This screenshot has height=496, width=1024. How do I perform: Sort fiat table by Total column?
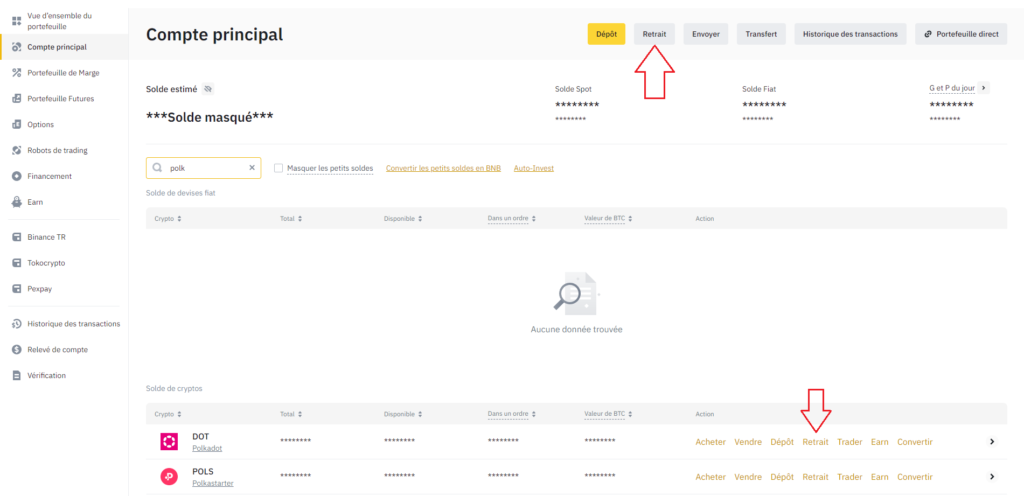(291, 219)
